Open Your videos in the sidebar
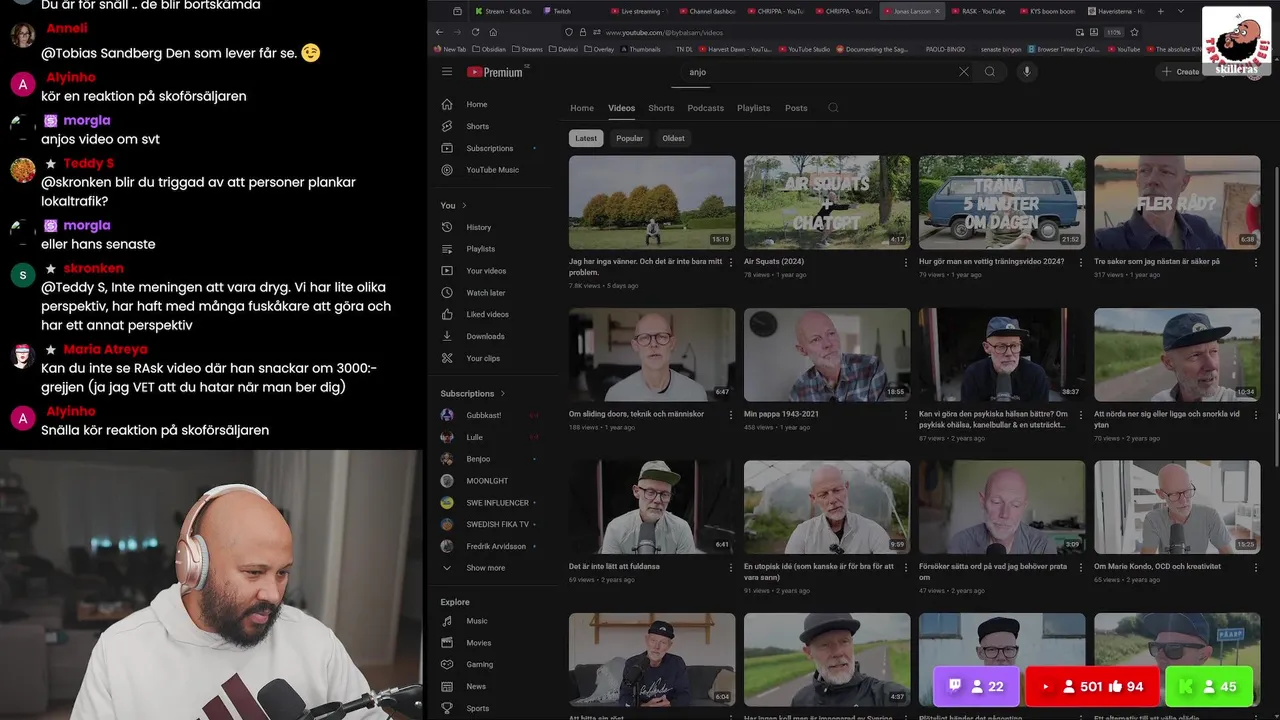Image resolution: width=1280 pixels, height=720 pixels. 486,271
